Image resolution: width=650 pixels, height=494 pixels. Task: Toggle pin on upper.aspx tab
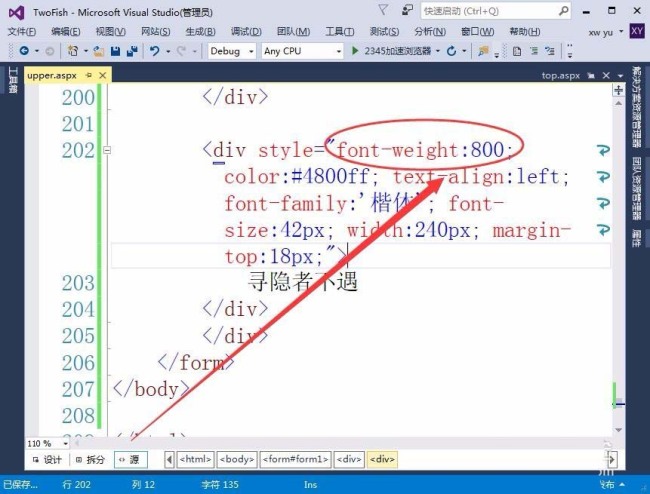88,75
